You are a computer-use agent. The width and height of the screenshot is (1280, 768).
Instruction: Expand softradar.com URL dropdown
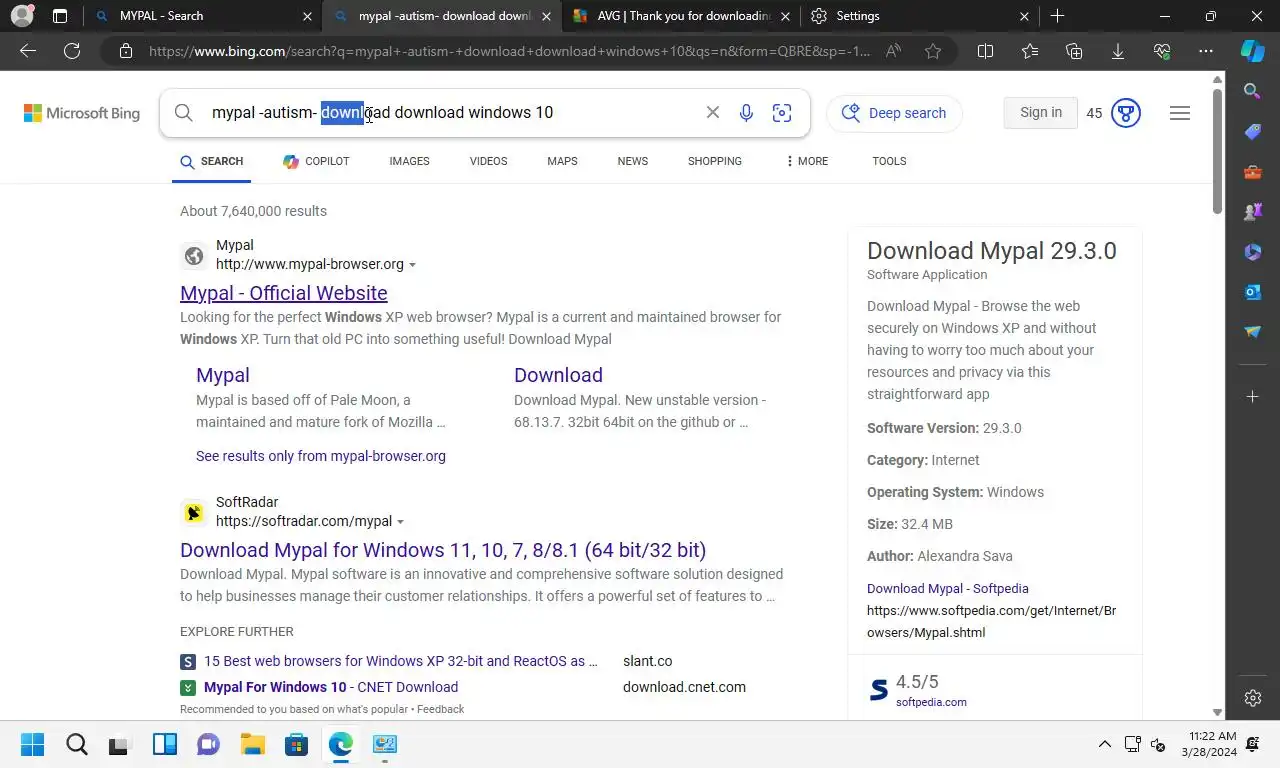coord(400,522)
